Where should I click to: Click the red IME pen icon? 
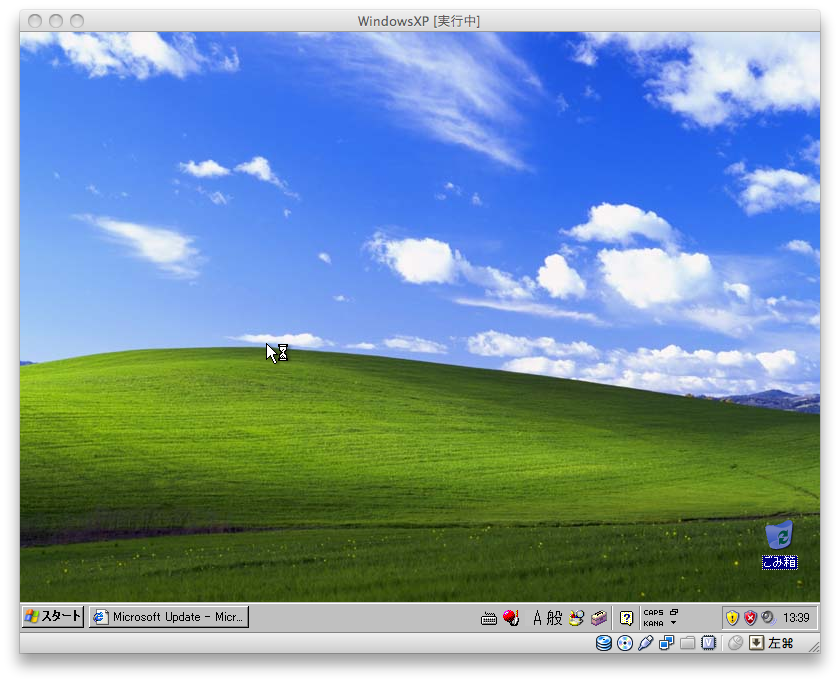pos(511,618)
